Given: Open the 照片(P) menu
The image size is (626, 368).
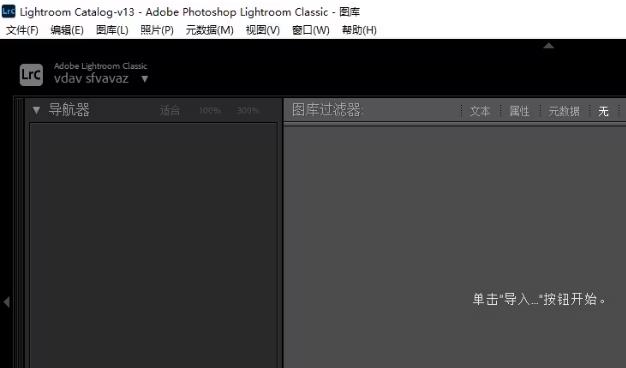Looking at the screenshot, I should (x=157, y=30).
